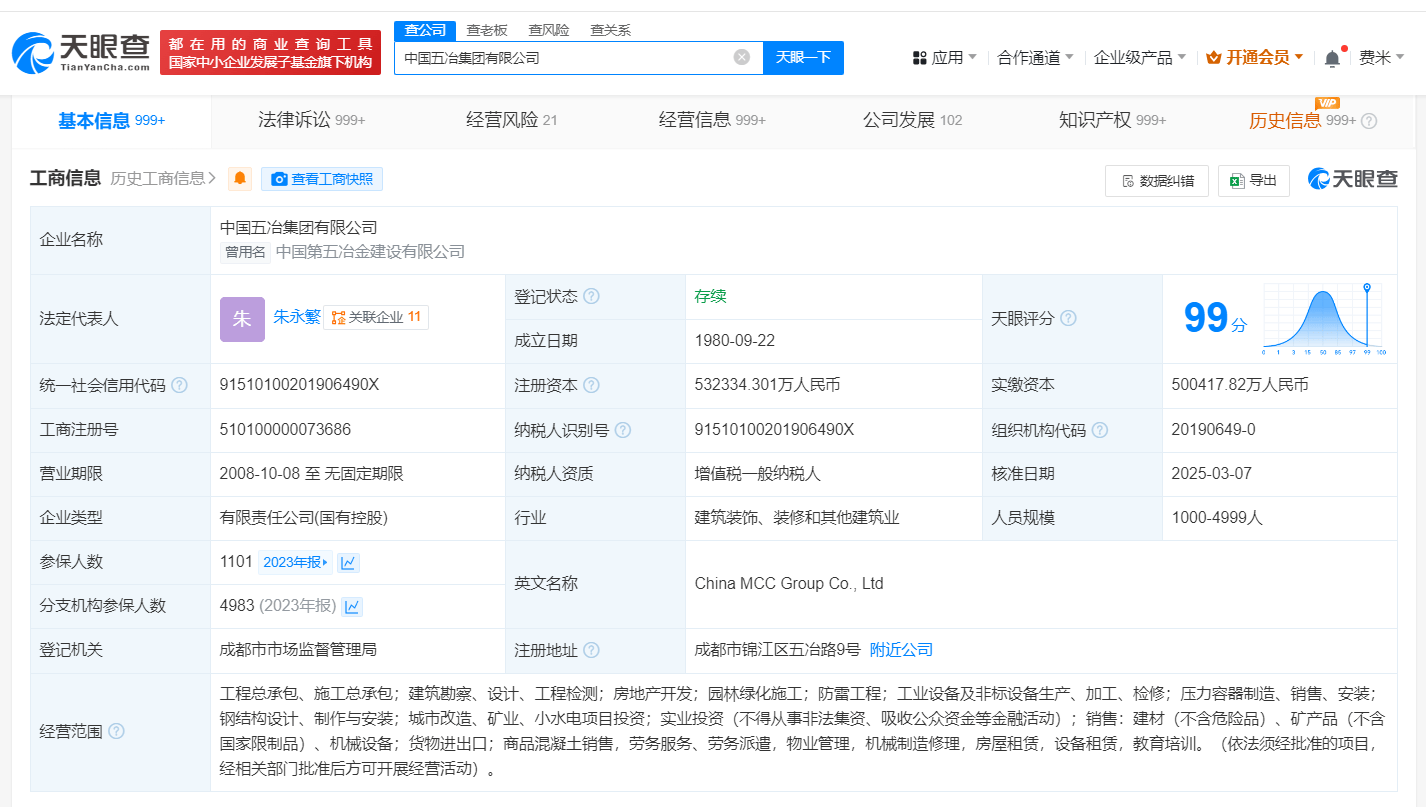Open the TianYanCha home logo

[x=81, y=51]
